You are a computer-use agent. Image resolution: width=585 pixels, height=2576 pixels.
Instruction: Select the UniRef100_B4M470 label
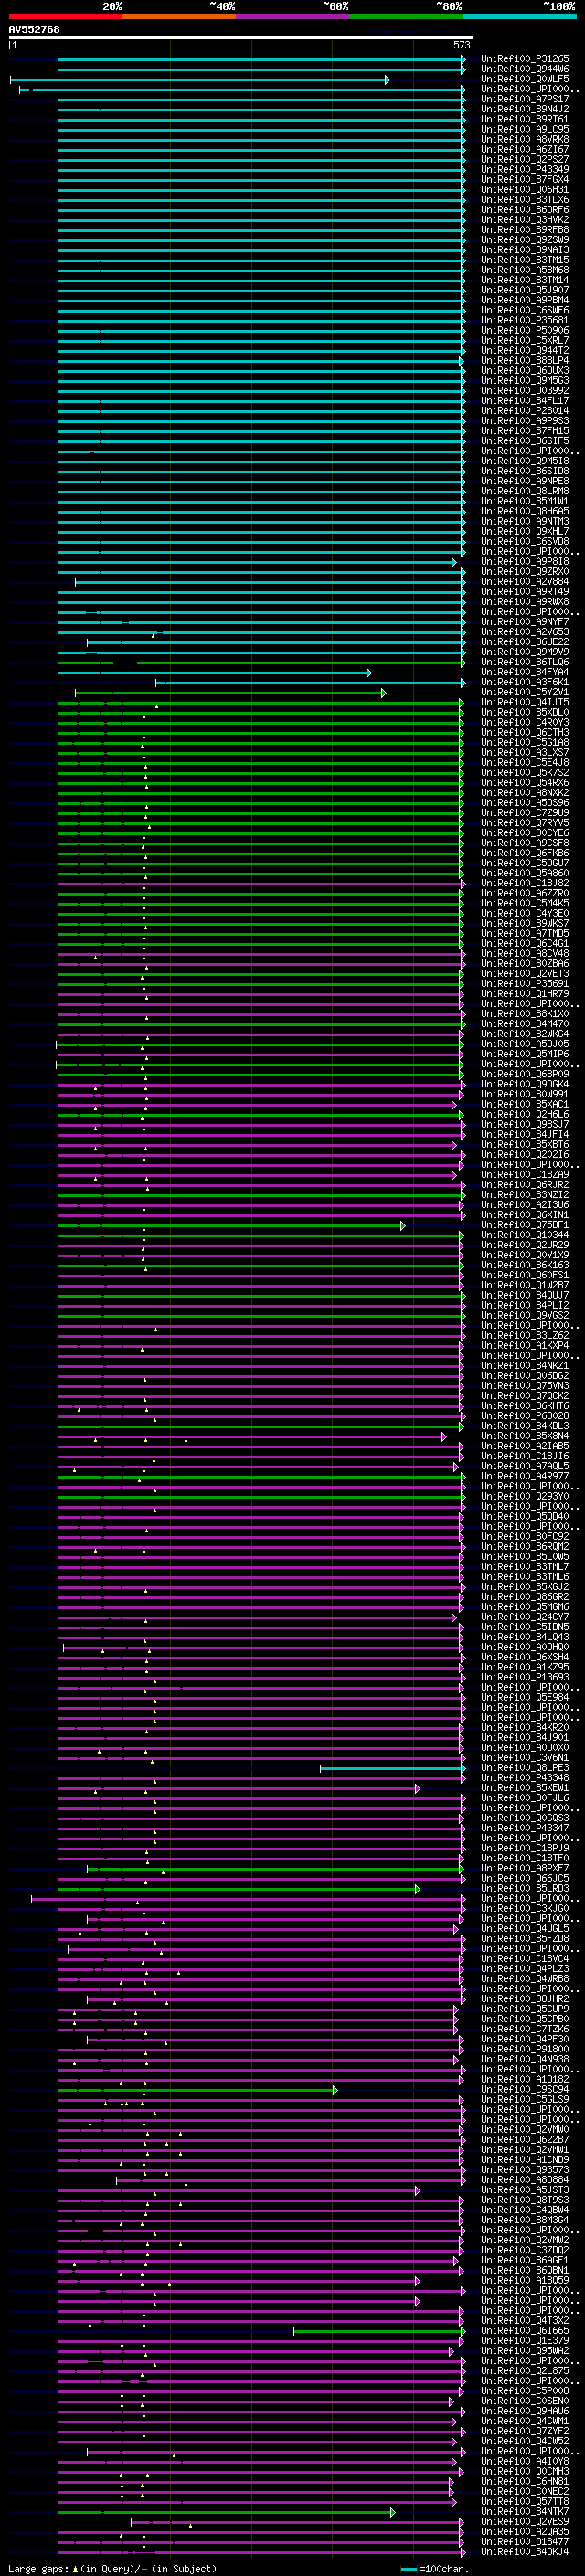pos(525,1024)
